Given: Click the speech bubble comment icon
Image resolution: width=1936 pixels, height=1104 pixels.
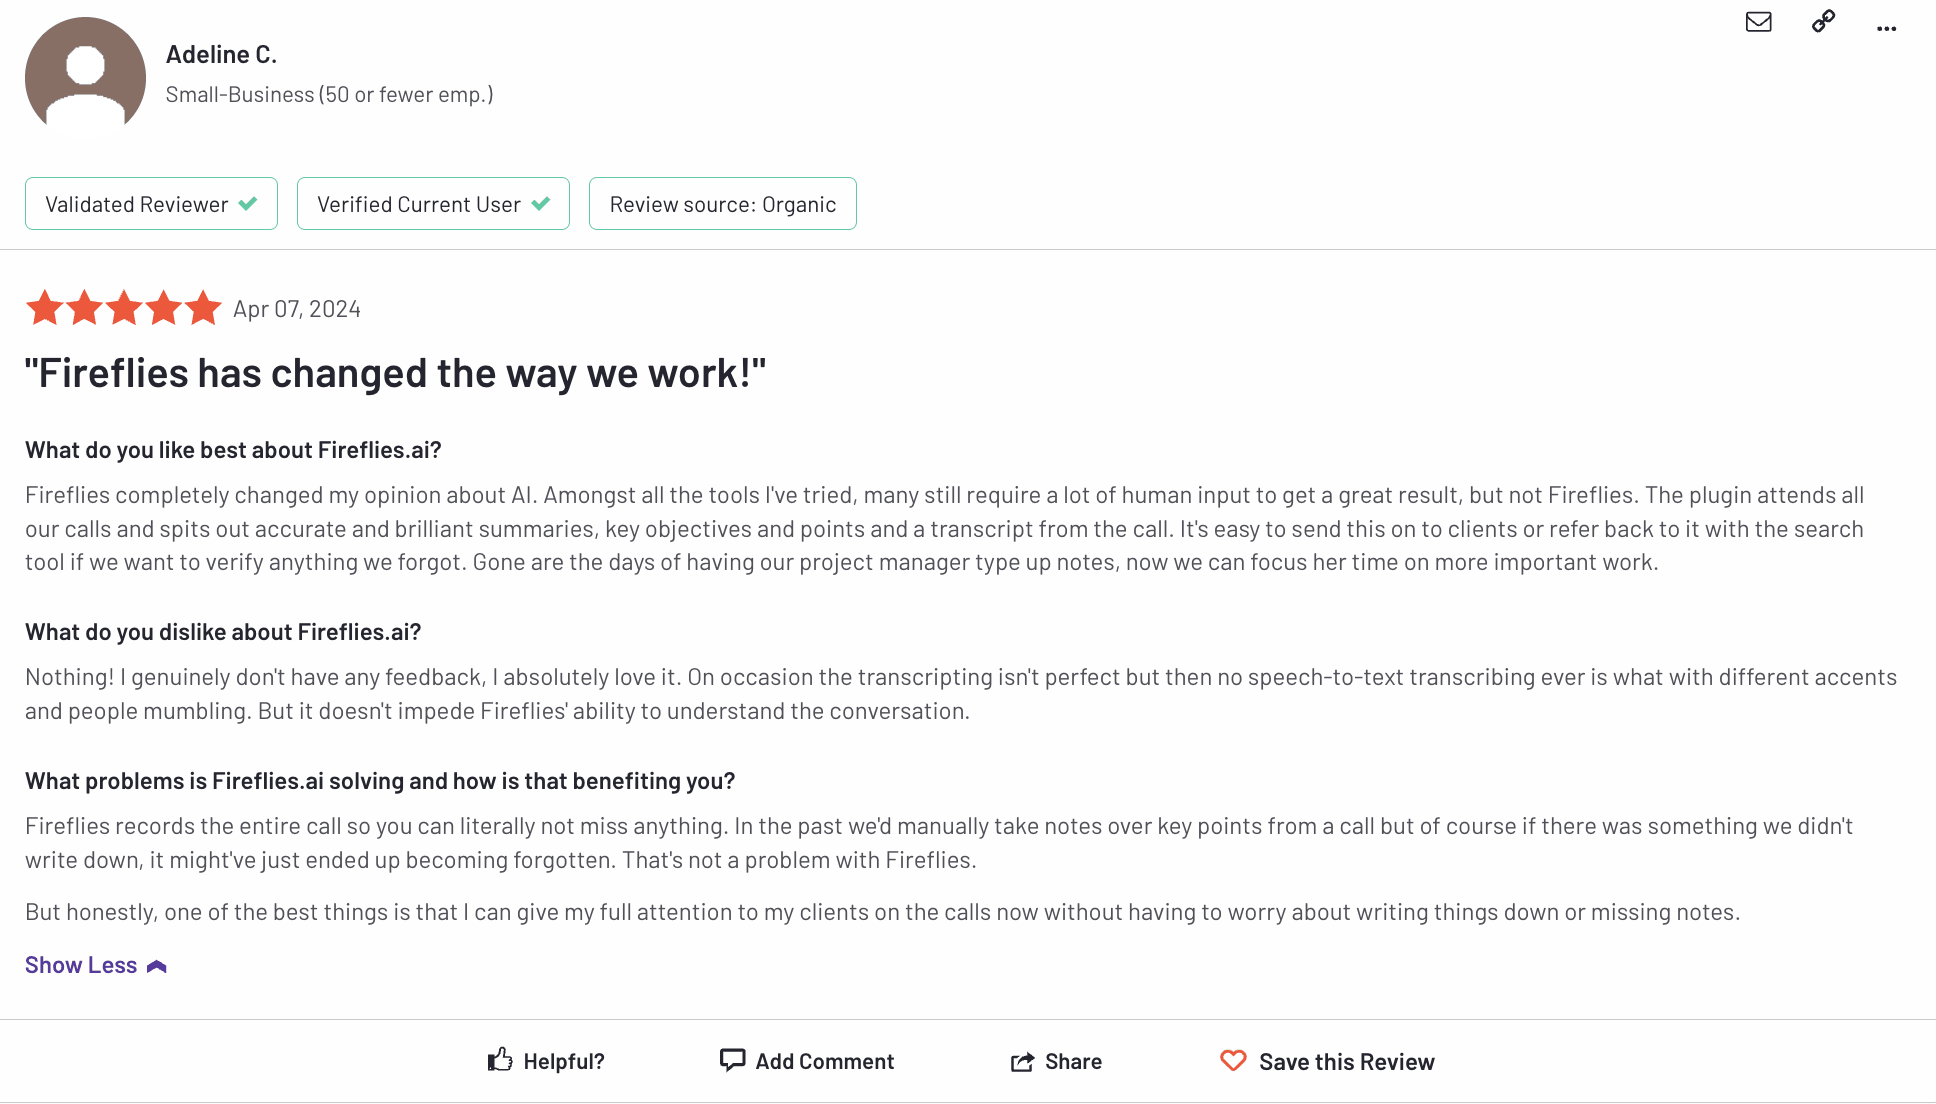Looking at the screenshot, I should tap(732, 1060).
